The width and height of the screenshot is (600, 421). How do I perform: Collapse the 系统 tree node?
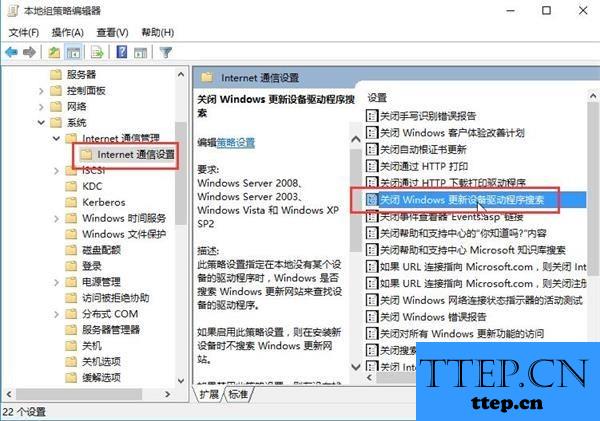(x=41, y=122)
